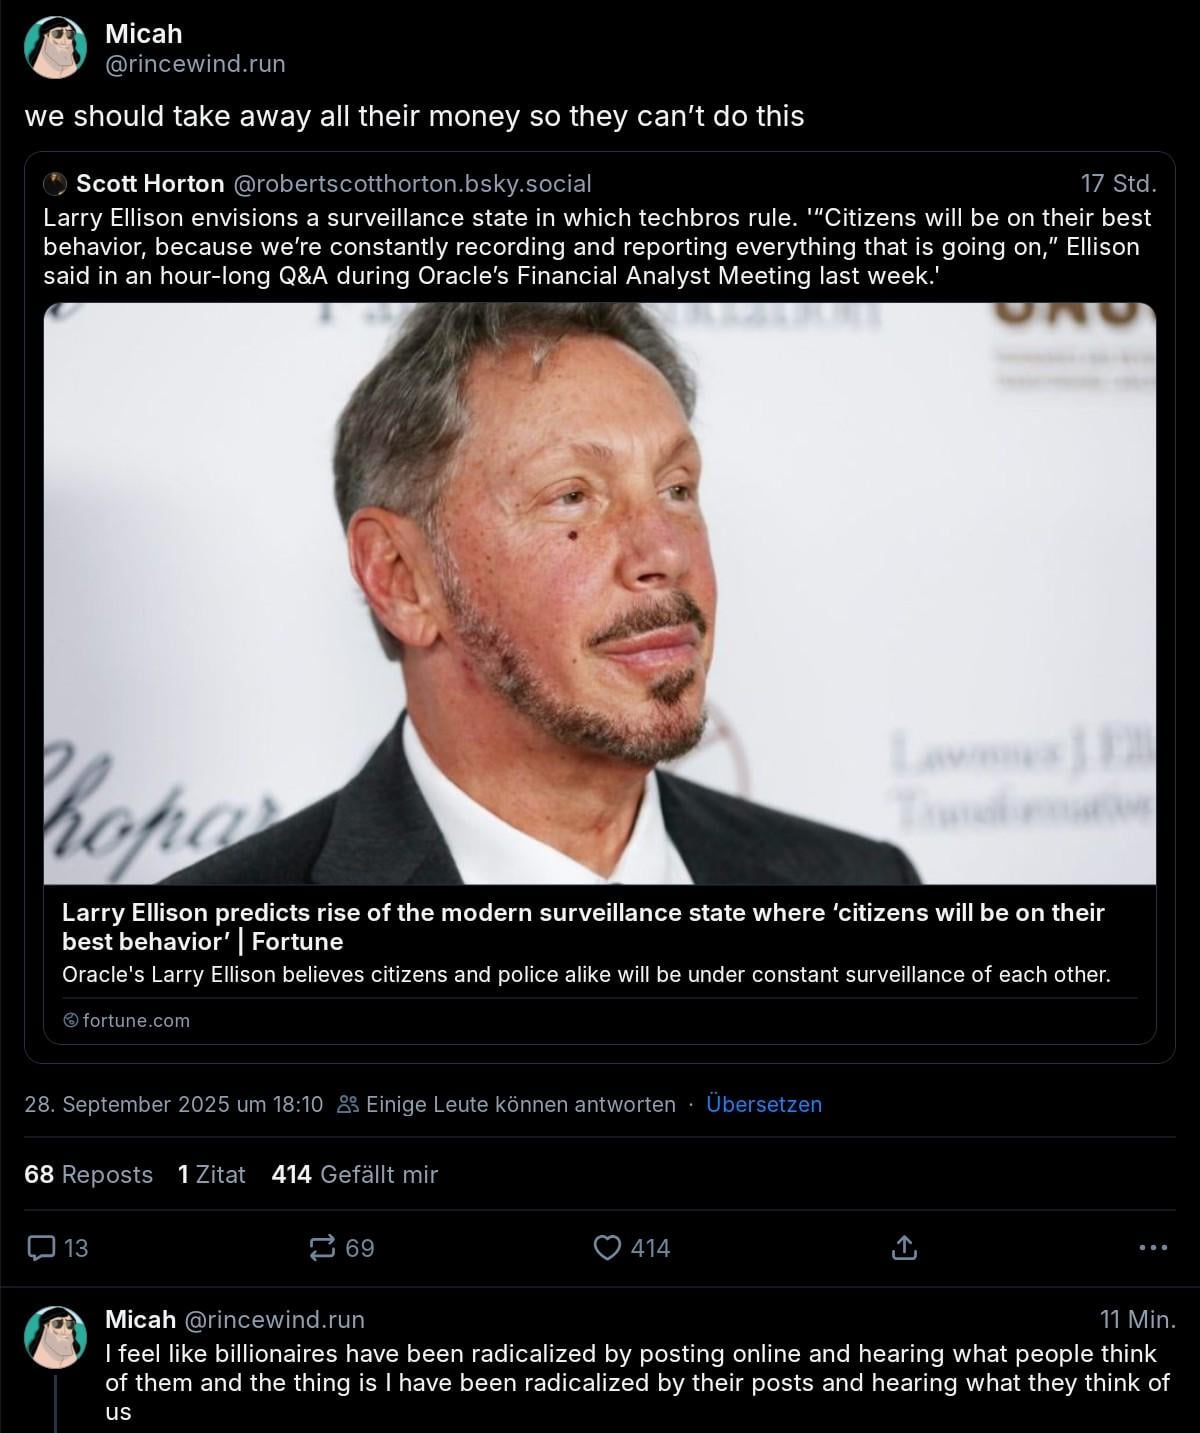Open the Larry Ellison article image thumbnail

tap(600, 593)
